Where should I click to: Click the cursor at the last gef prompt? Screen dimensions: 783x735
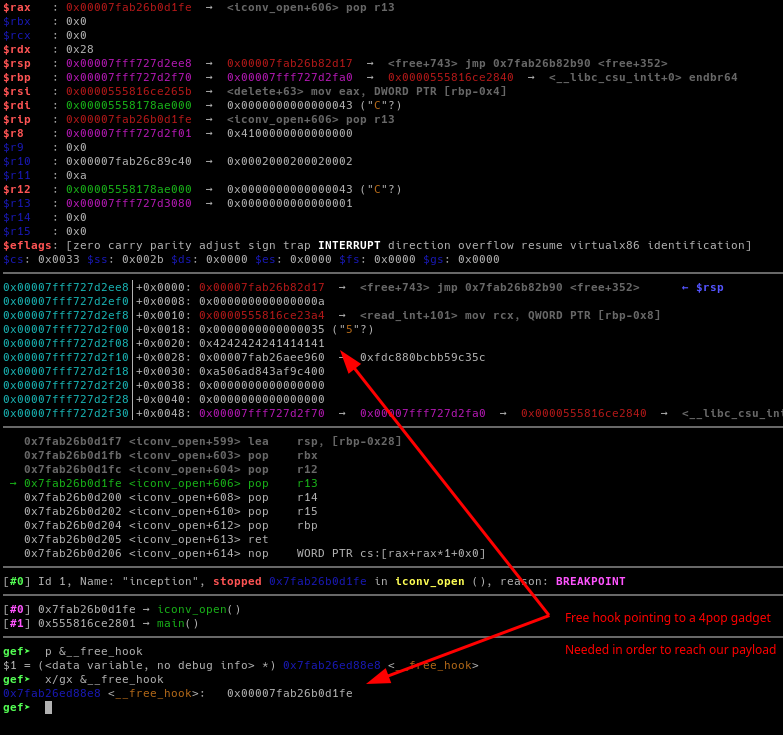click(x=48, y=707)
